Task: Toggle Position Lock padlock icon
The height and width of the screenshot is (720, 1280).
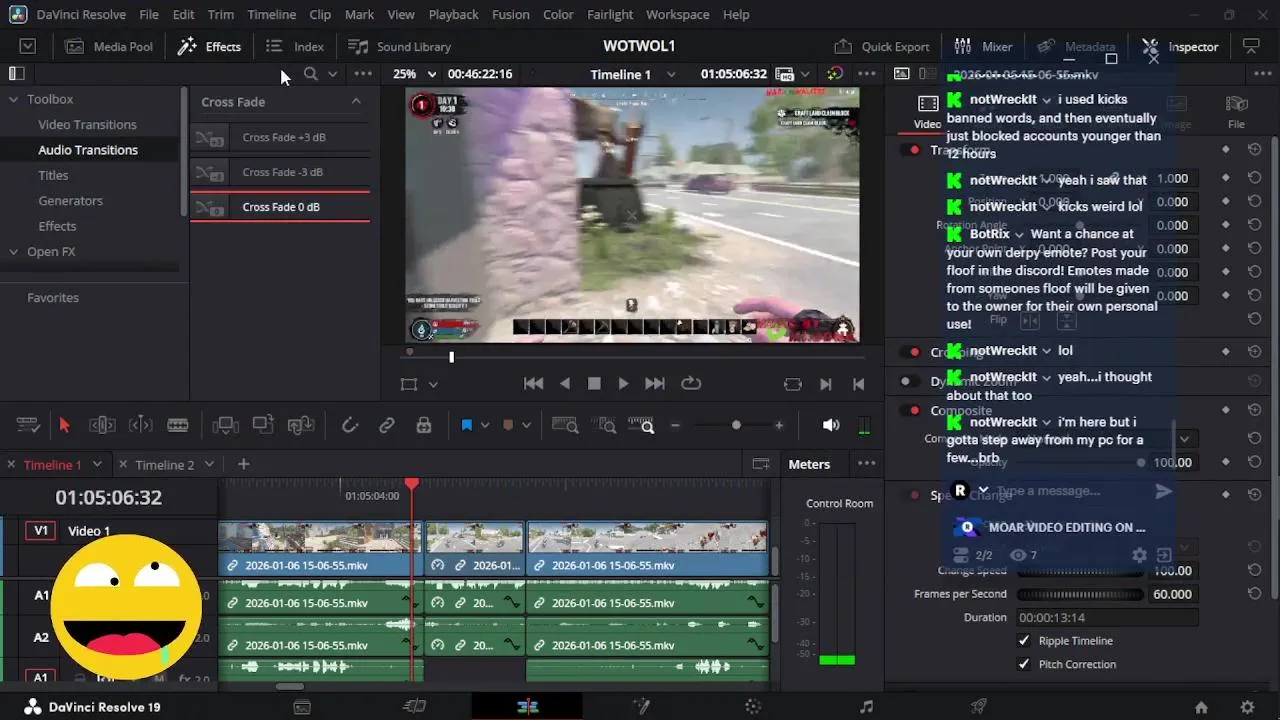Action: 424,425
